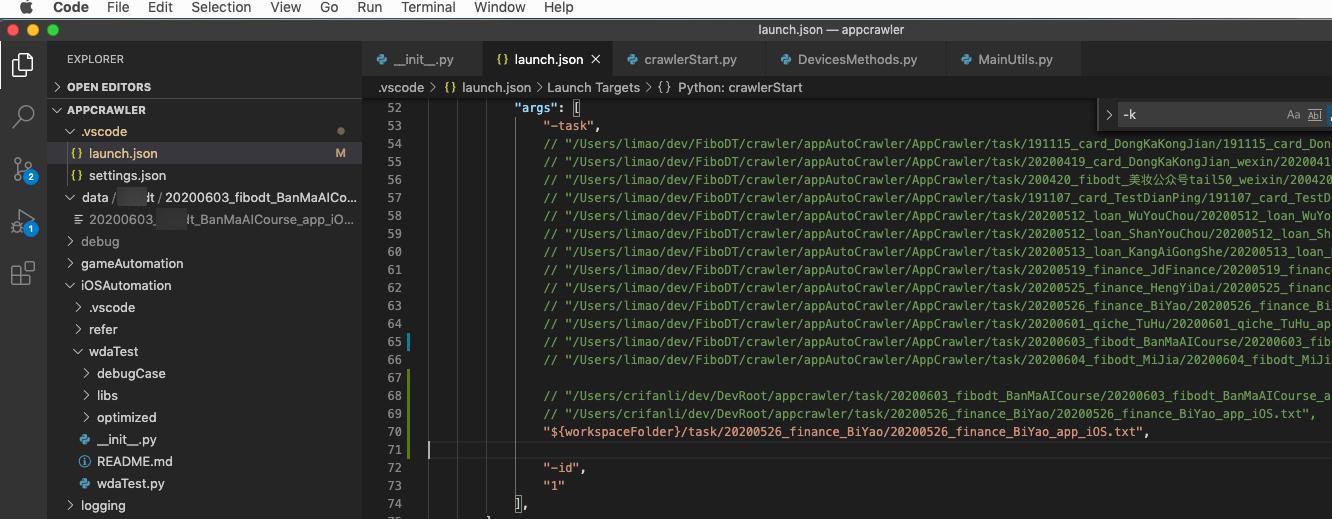Open the Search view in activity bar
The width and height of the screenshot is (1332, 519).
[23, 118]
